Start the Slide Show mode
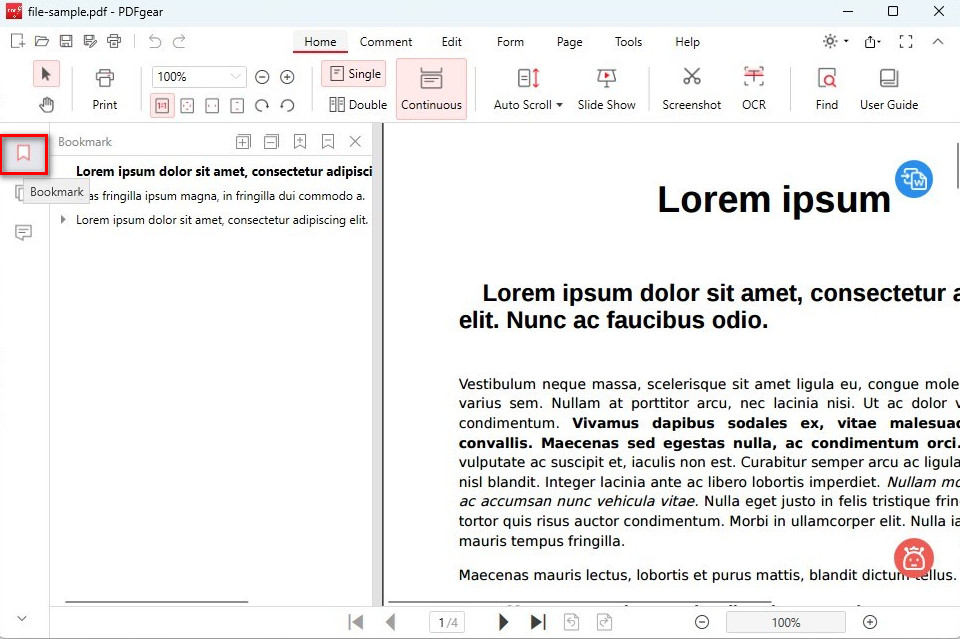960x639 pixels. 606,88
